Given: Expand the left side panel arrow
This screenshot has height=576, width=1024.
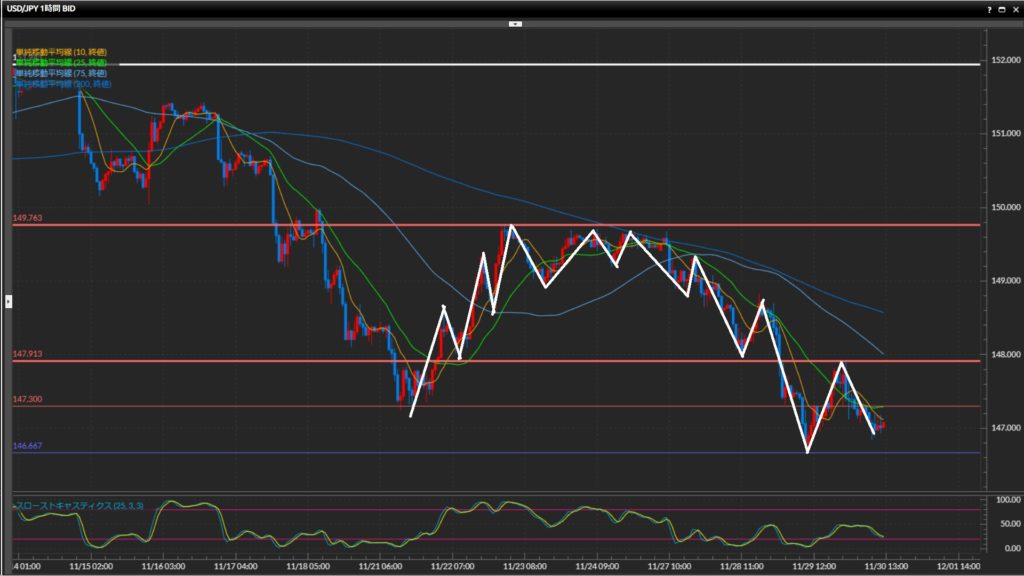Looking at the screenshot, I should 9,299.
